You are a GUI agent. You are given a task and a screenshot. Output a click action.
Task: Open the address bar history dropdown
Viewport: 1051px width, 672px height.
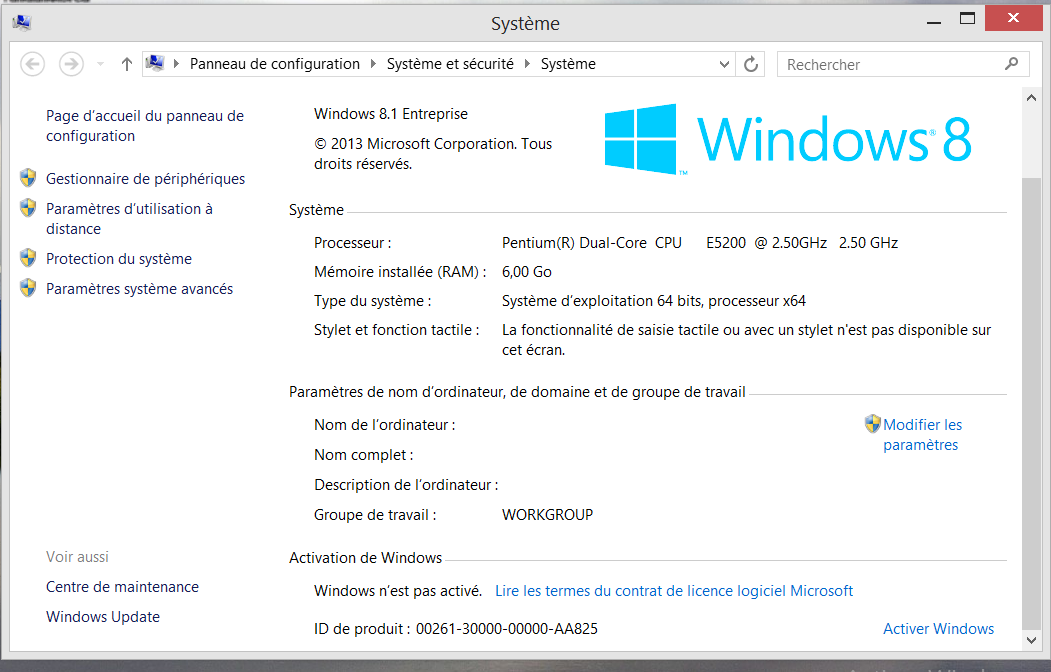tap(724, 64)
